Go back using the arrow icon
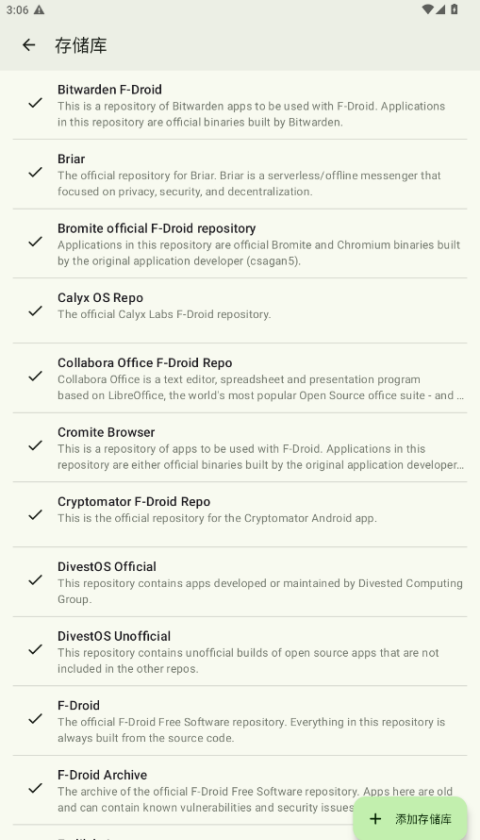This screenshot has height=840, width=480. coord(28,46)
